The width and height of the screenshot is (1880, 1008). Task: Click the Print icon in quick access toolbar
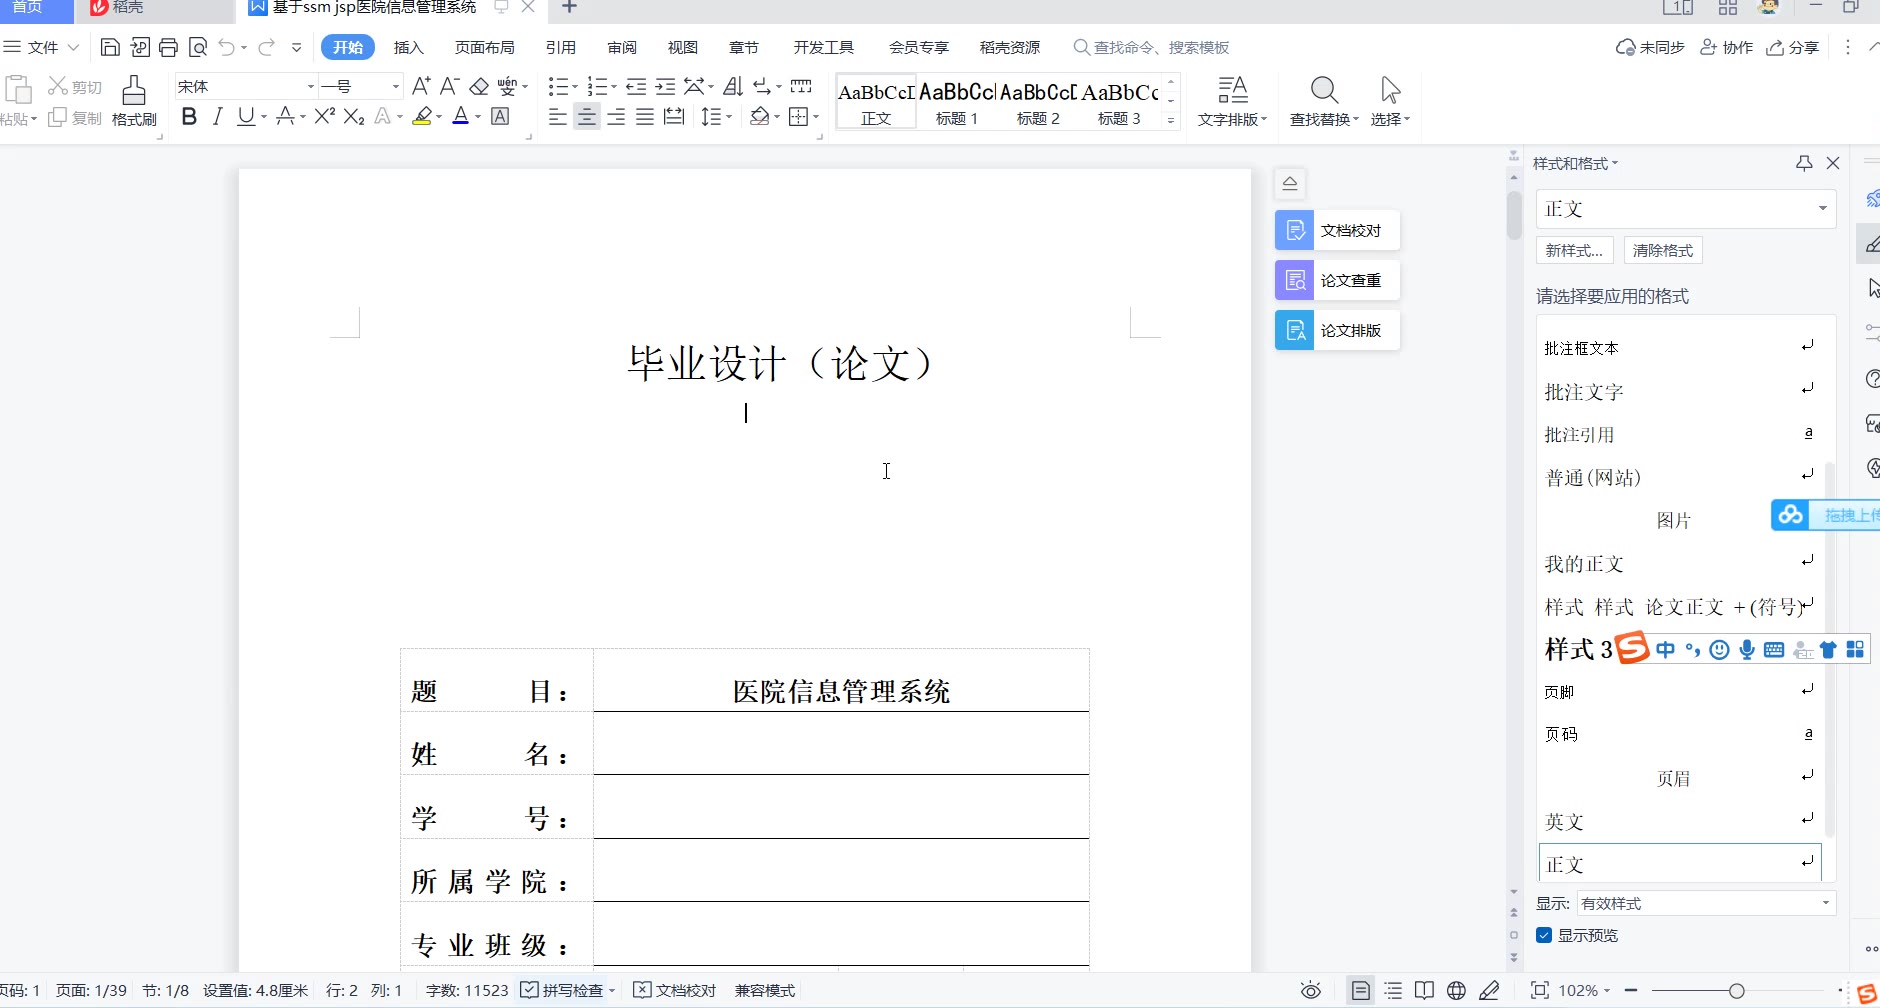pyautogui.click(x=169, y=47)
